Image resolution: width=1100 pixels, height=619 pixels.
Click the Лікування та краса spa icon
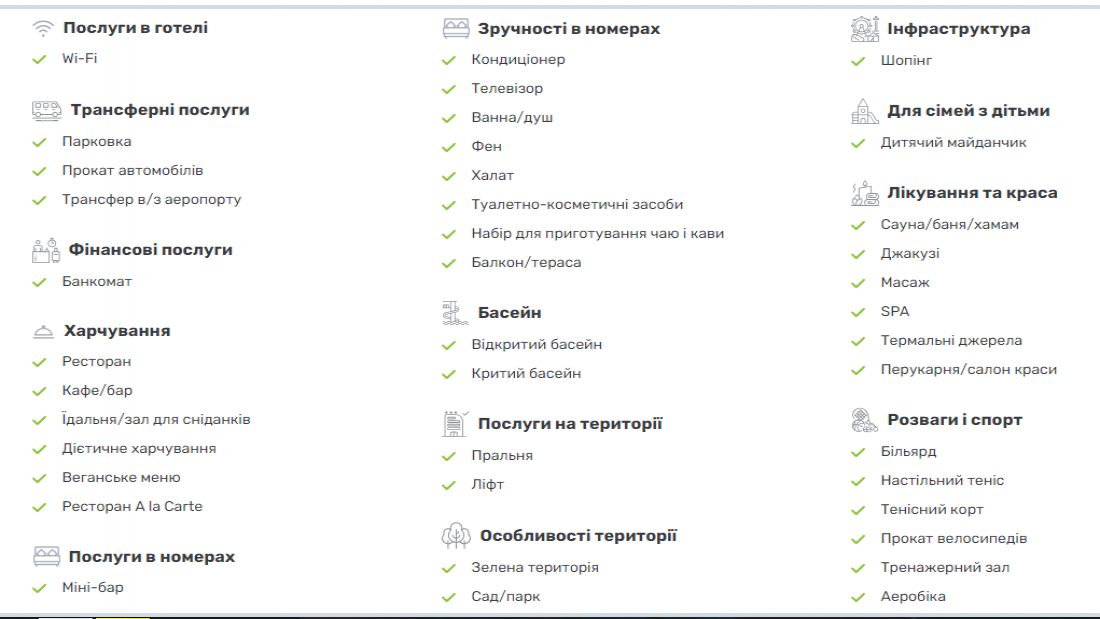tap(864, 193)
